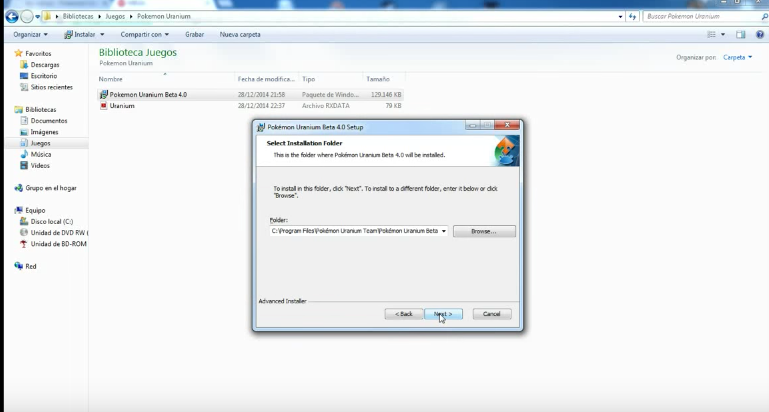This screenshot has height=412, width=769.
Task: Click Grabar in the toolbar
Action: coord(194,34)
